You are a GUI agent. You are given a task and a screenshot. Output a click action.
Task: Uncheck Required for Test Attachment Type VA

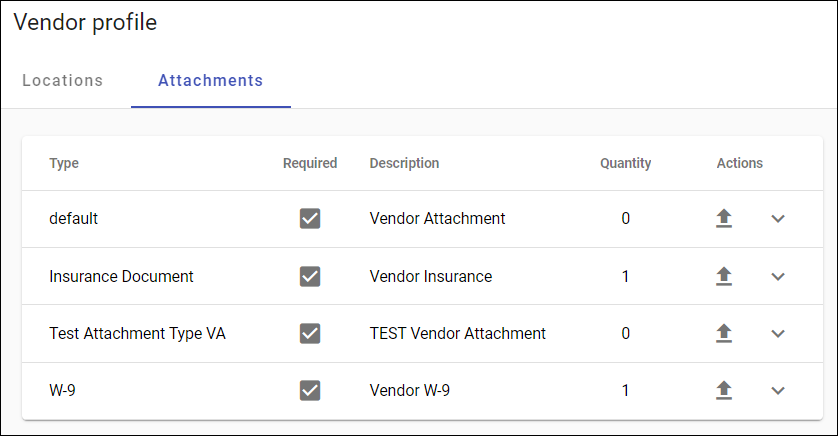tap(310, 333)
